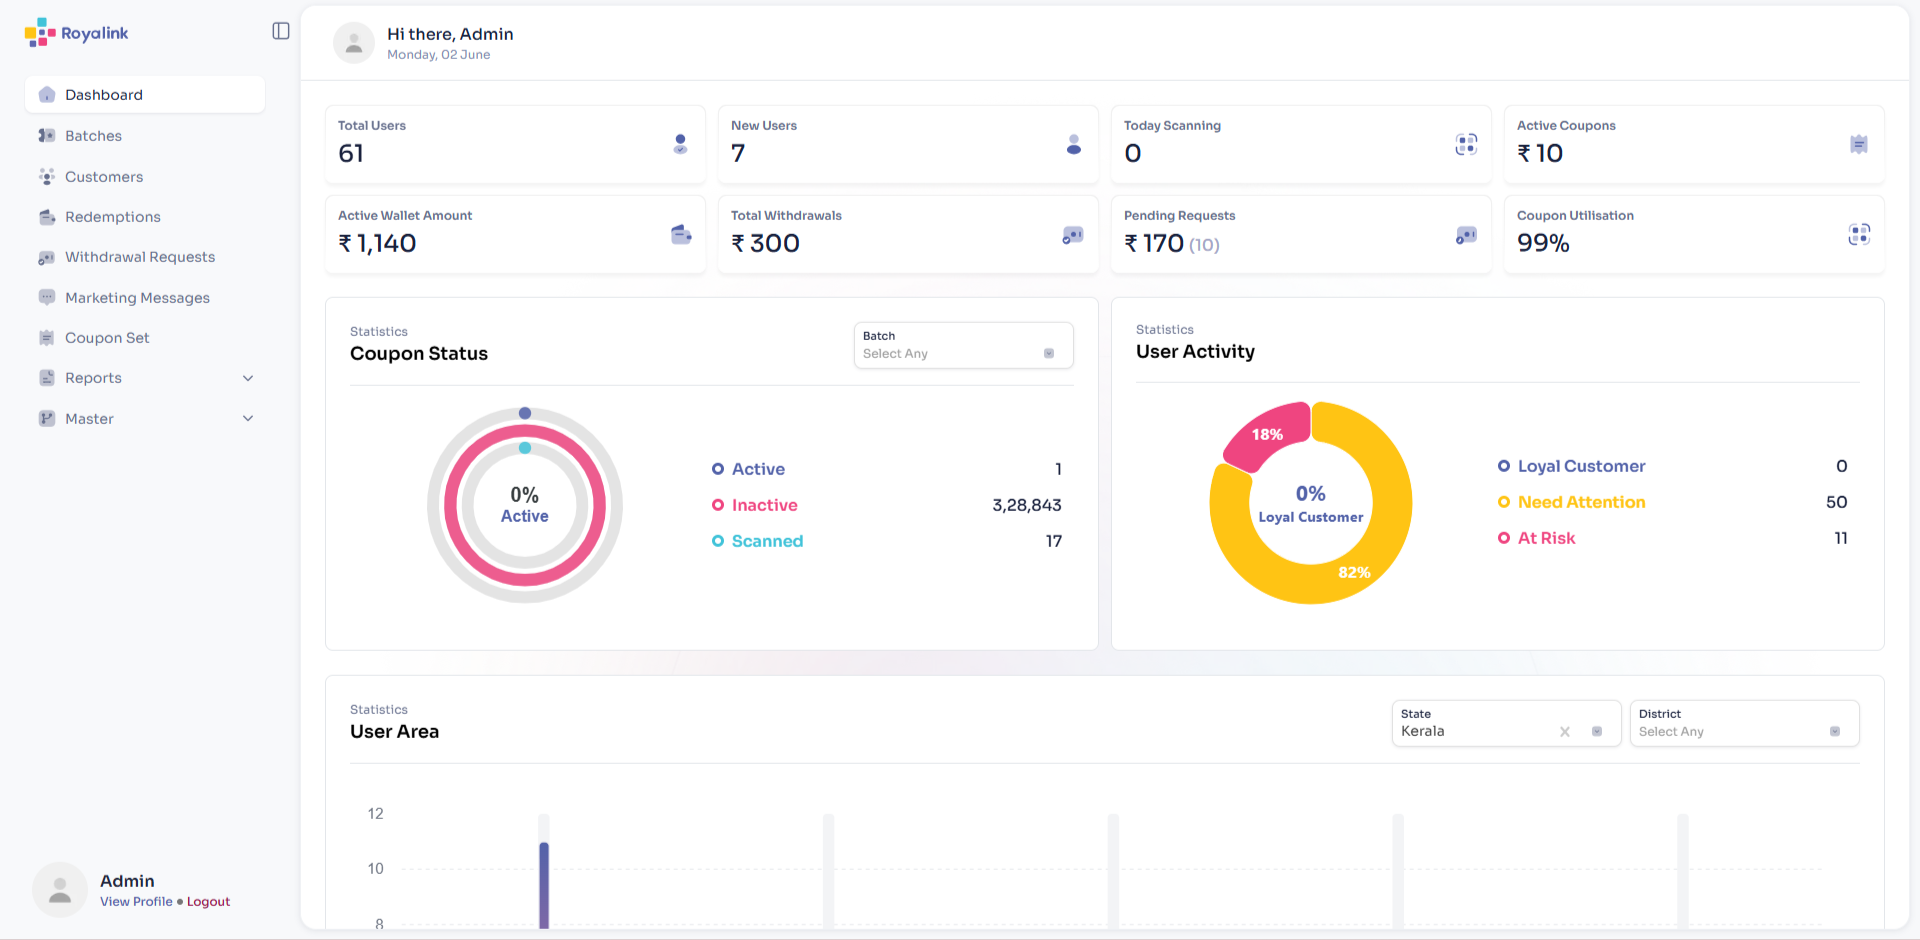Open the Dashboard page
Image resolution: width=1920 pixels, height=940 pixels.
pyautogui.click(x=145, y=95)
